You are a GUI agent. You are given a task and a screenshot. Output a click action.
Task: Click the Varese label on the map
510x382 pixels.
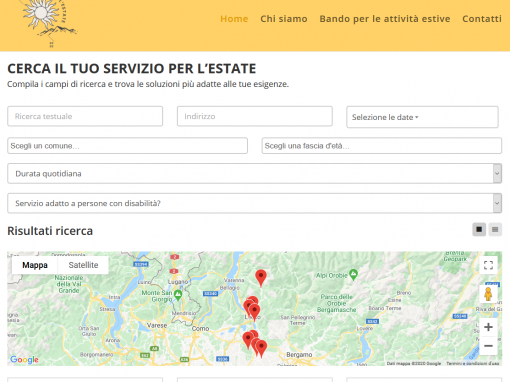(157, 325)
